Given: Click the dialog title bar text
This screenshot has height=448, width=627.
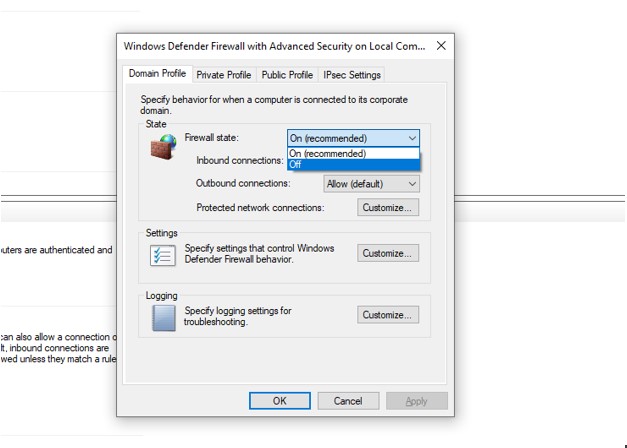Looking at the screenshot, I should pyautogui.click(x=274, y=46).
